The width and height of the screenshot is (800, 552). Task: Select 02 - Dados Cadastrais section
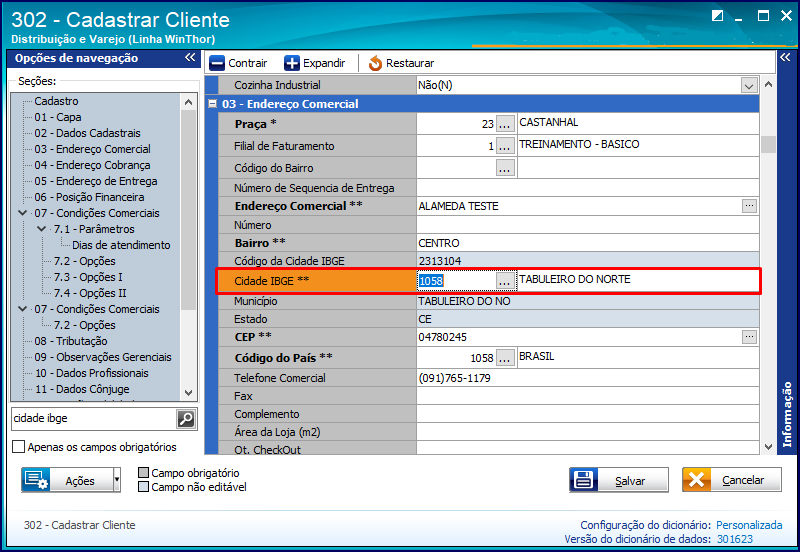click(x=87, y=133)
